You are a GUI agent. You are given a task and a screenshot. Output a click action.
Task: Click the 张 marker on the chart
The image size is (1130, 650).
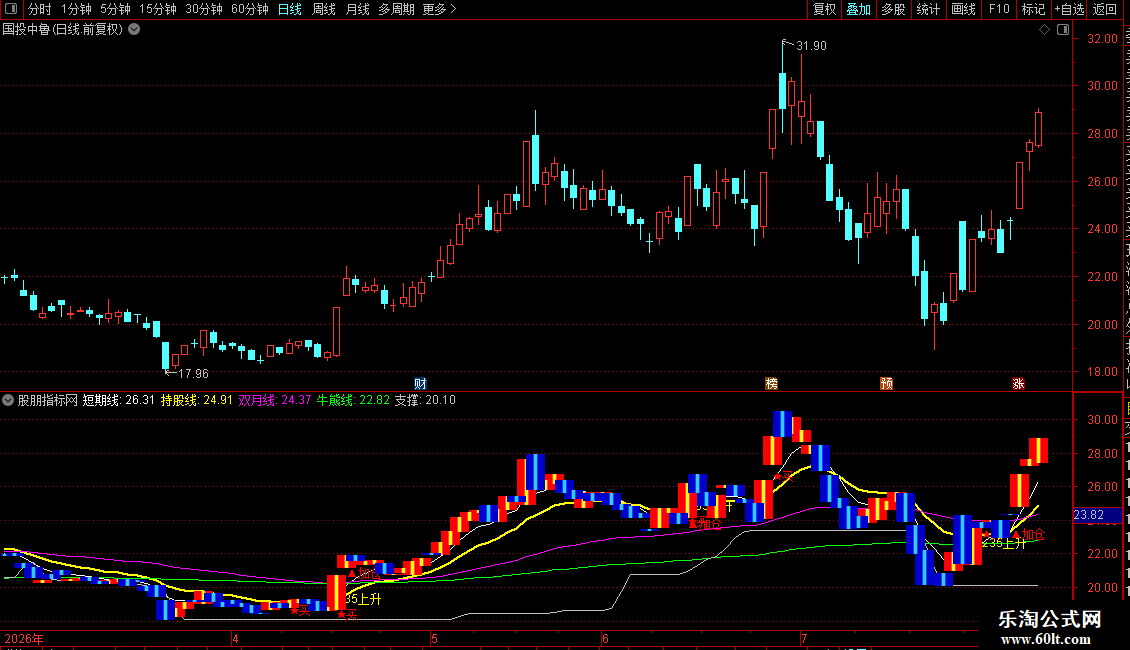tap(1018, 383)
